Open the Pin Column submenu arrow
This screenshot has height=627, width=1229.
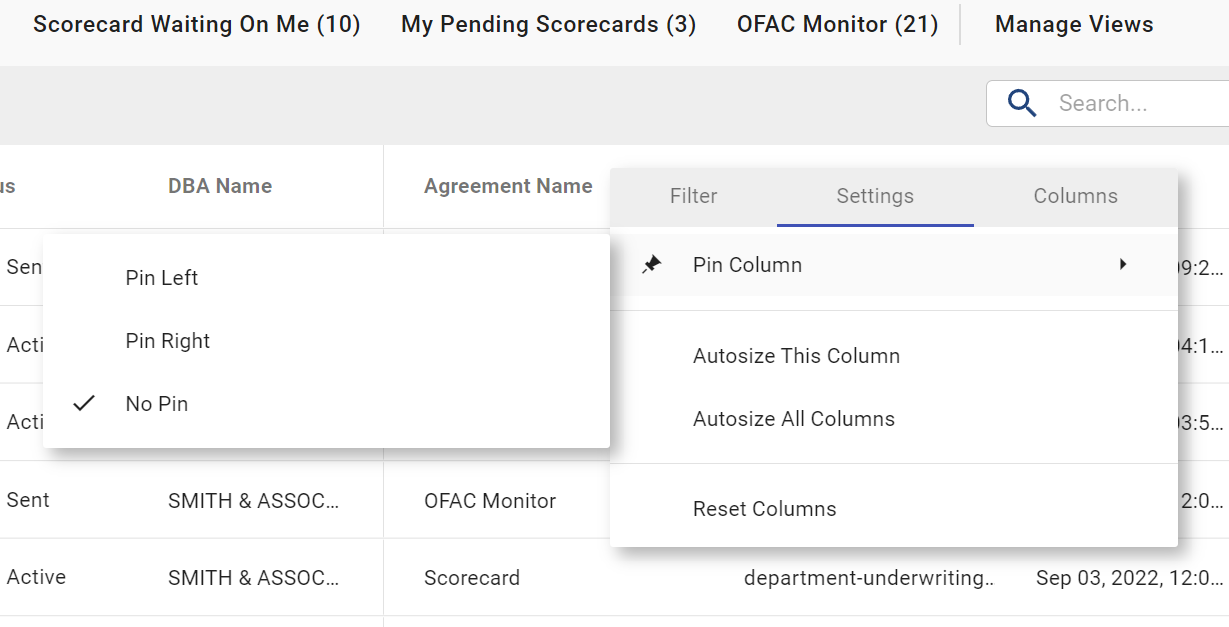point(1122,264)
